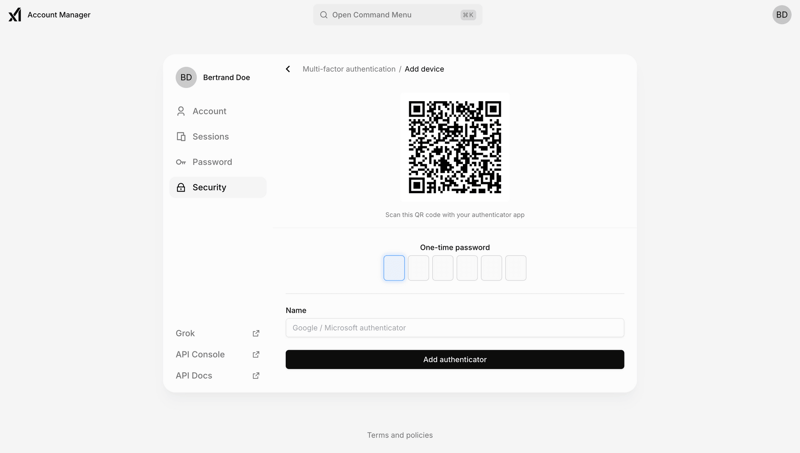The width and height of the screenshot is (800, 453).
Task: Go back to Multi-factor authentication breadcrumb
Action: (348, 69)
